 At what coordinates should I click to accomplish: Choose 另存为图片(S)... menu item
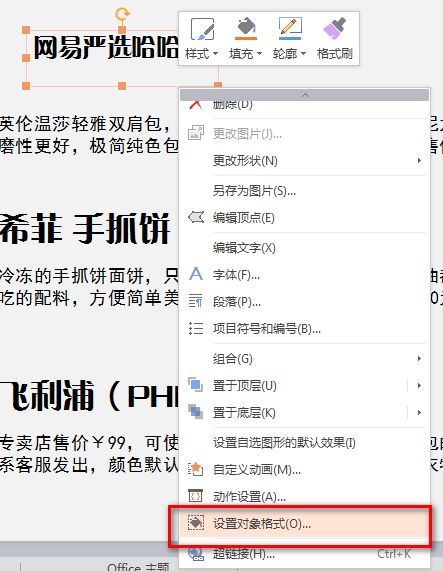(x=254, y=190)
